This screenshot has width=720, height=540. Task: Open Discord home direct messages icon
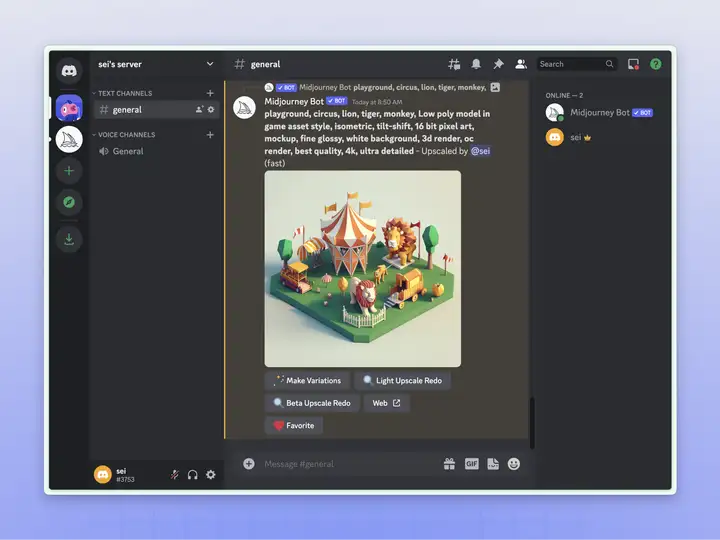[69, 71]
